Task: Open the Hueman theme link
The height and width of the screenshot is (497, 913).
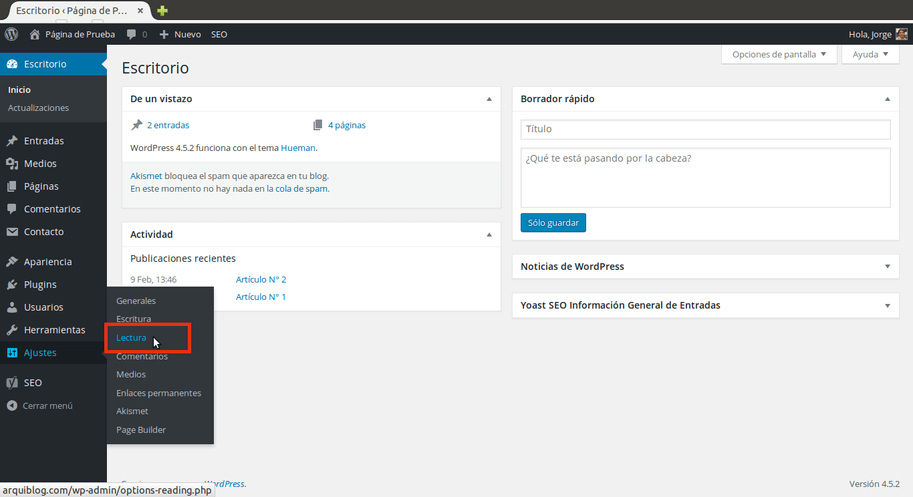Action: (298, 148)
